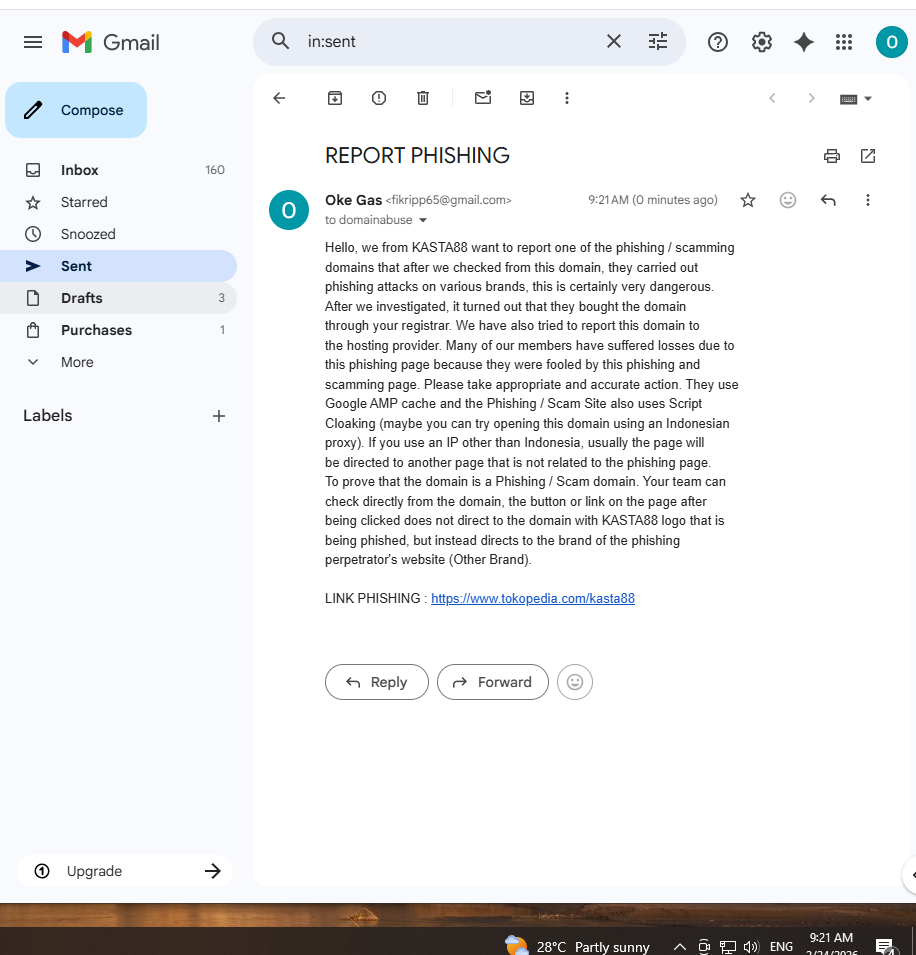Open the taskbar clock
This screenshot has height=955, width=916.
831,943
